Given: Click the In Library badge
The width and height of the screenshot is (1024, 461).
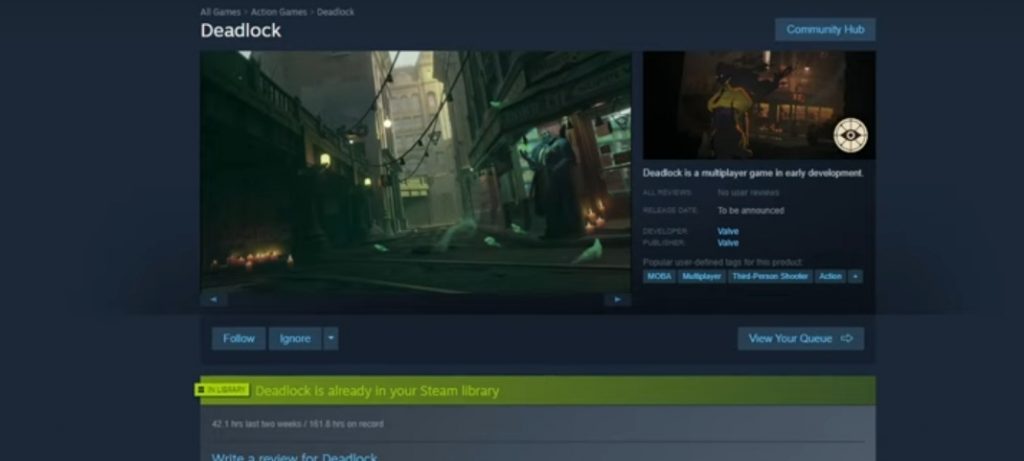Looking at the screenshot, I should click(222, 390).
